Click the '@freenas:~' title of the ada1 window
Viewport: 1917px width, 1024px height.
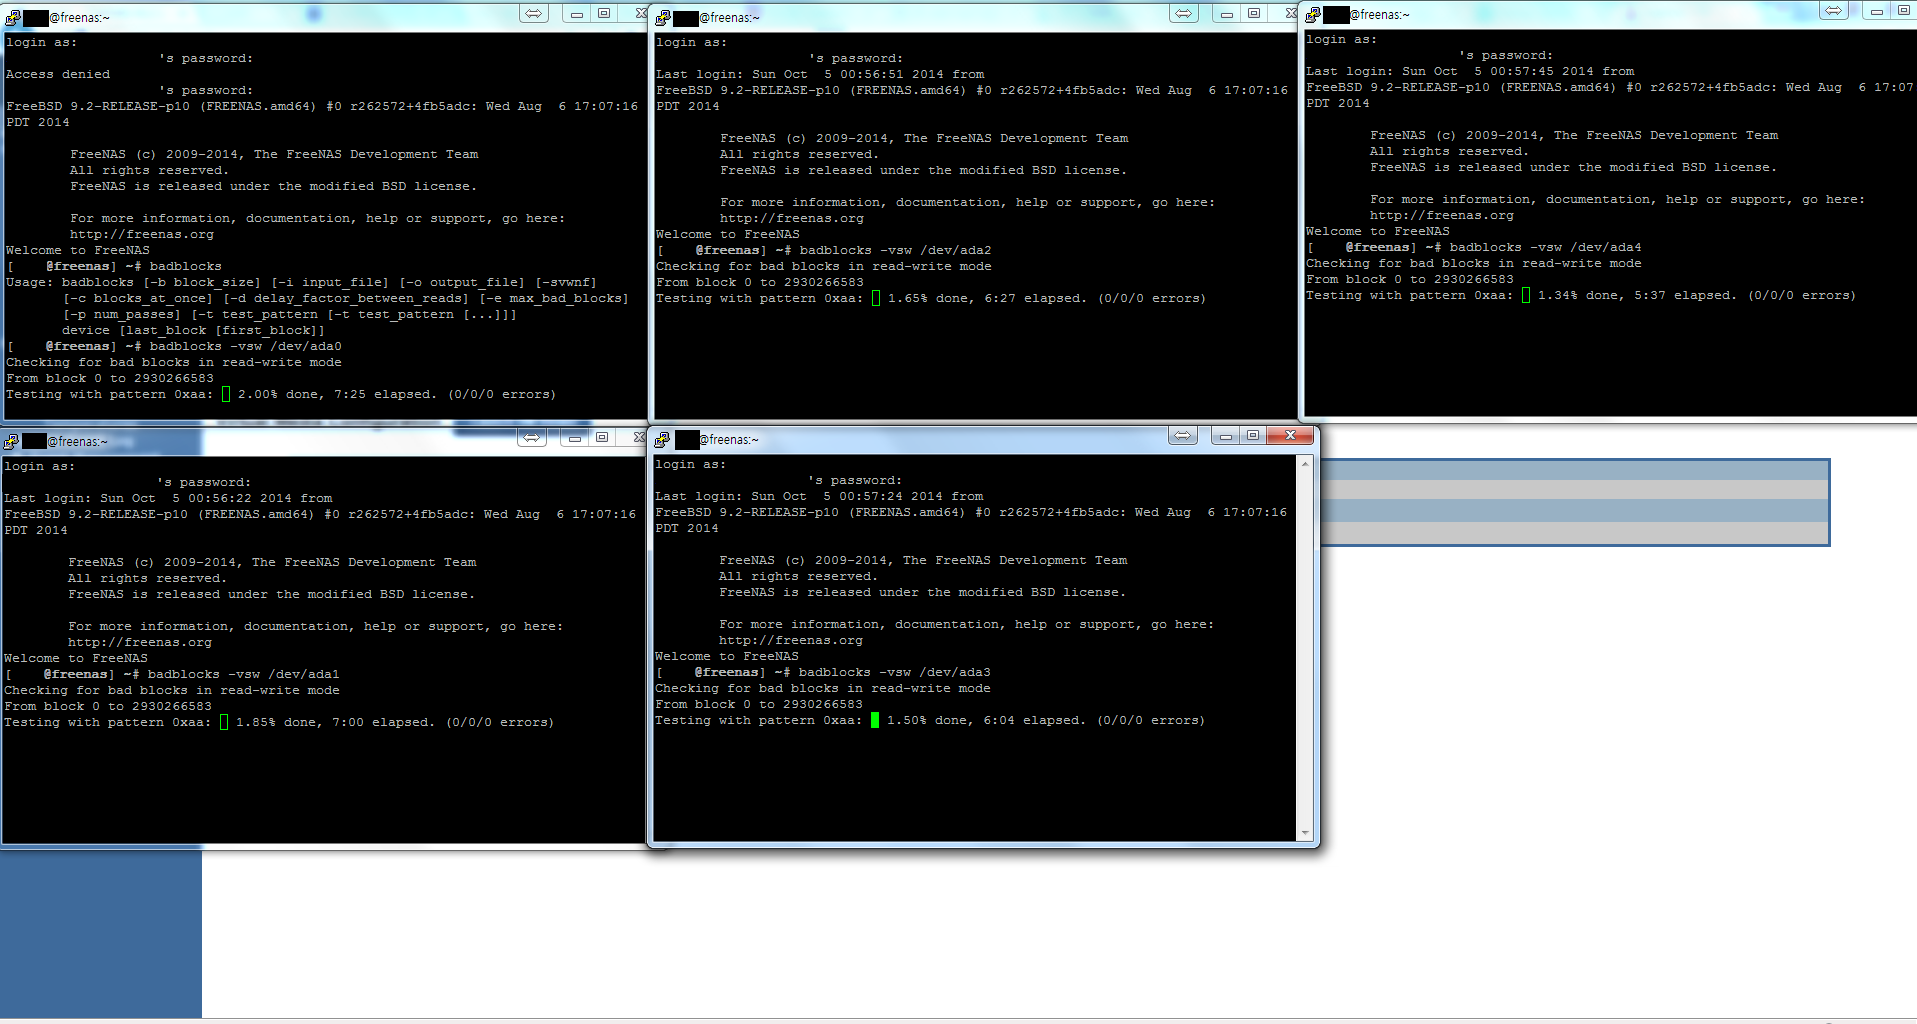coord(78,442)
